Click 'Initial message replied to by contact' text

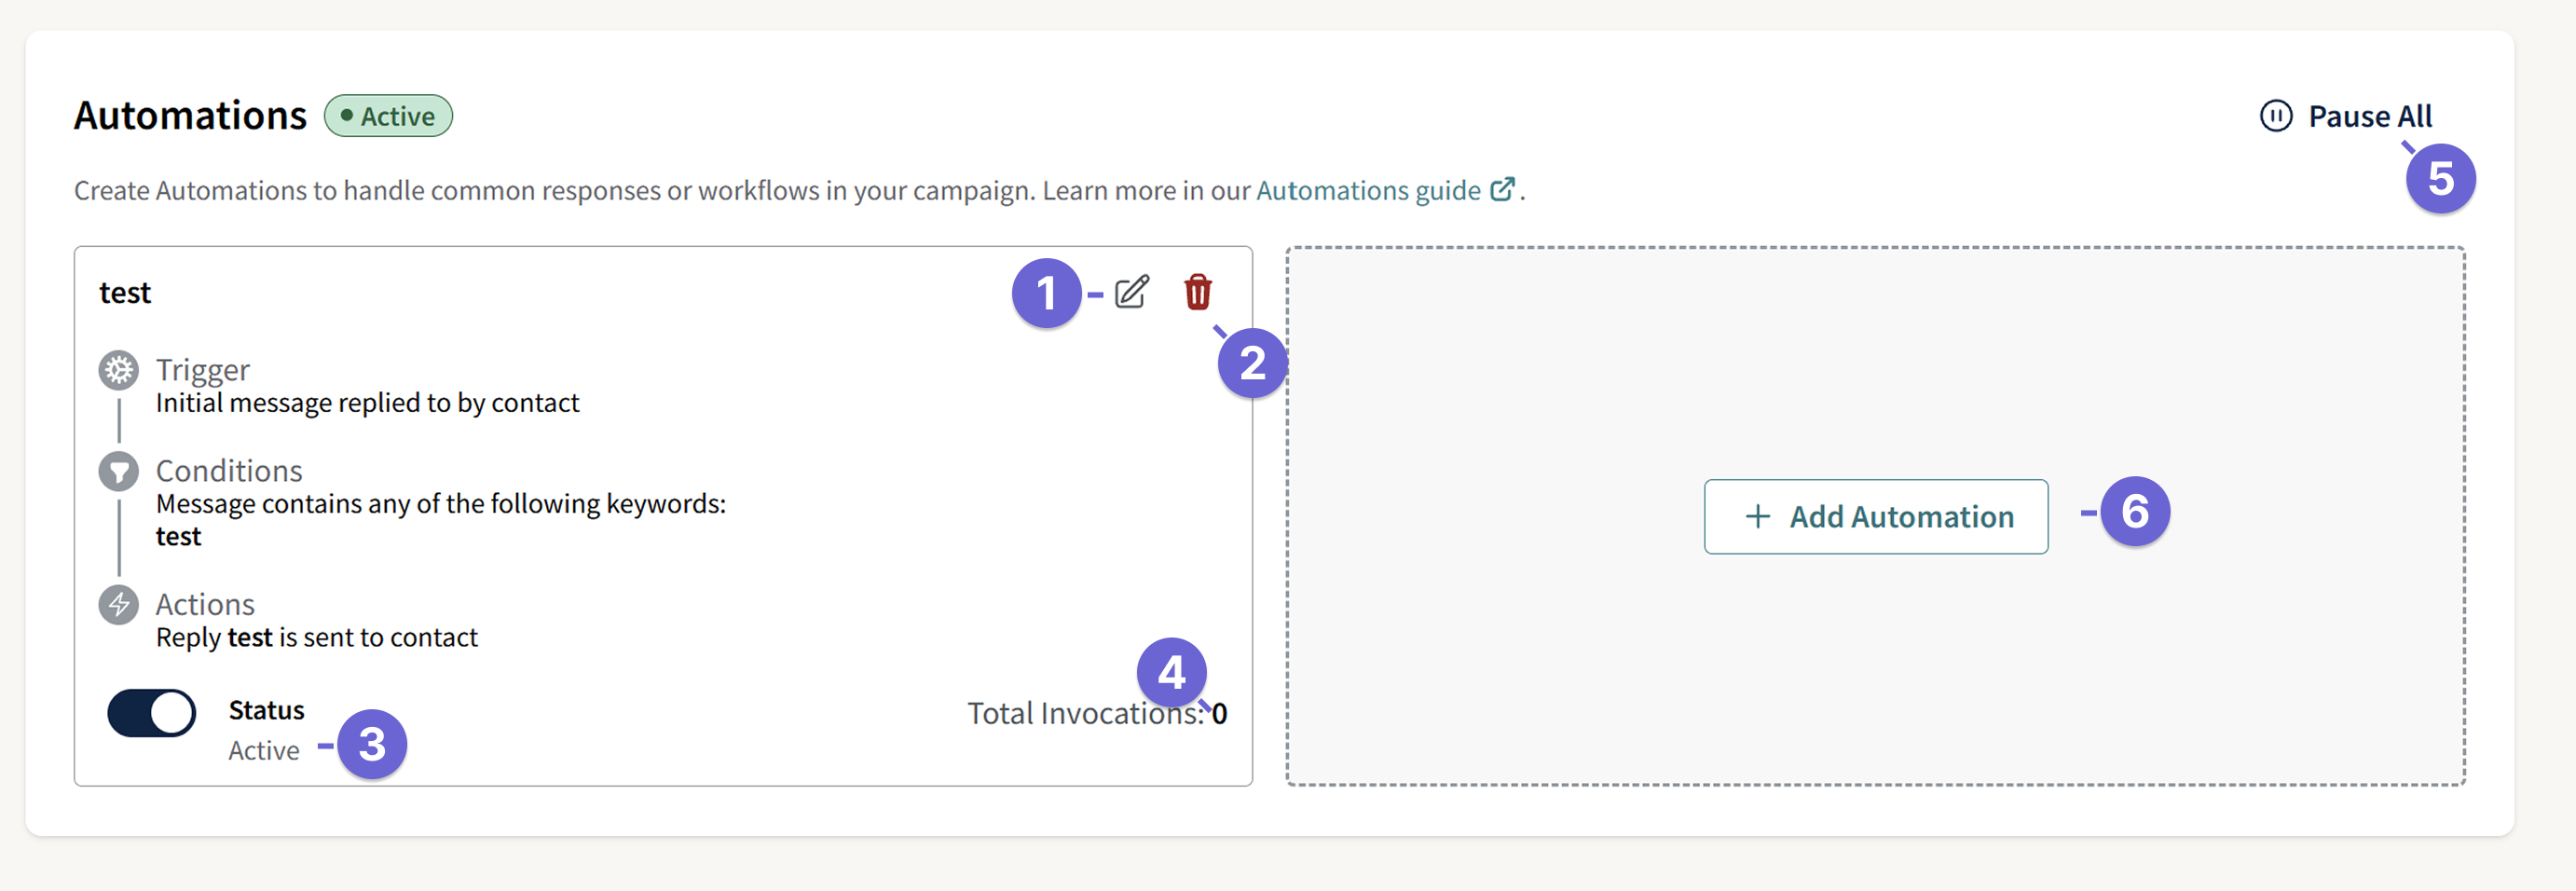click(367, 403)
